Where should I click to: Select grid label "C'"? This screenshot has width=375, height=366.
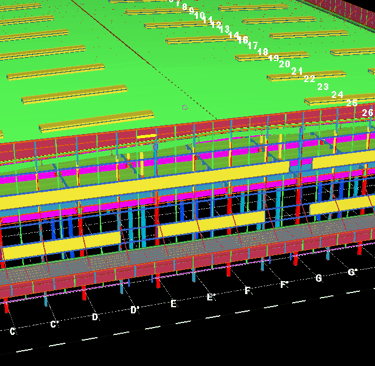pos(54,324)
